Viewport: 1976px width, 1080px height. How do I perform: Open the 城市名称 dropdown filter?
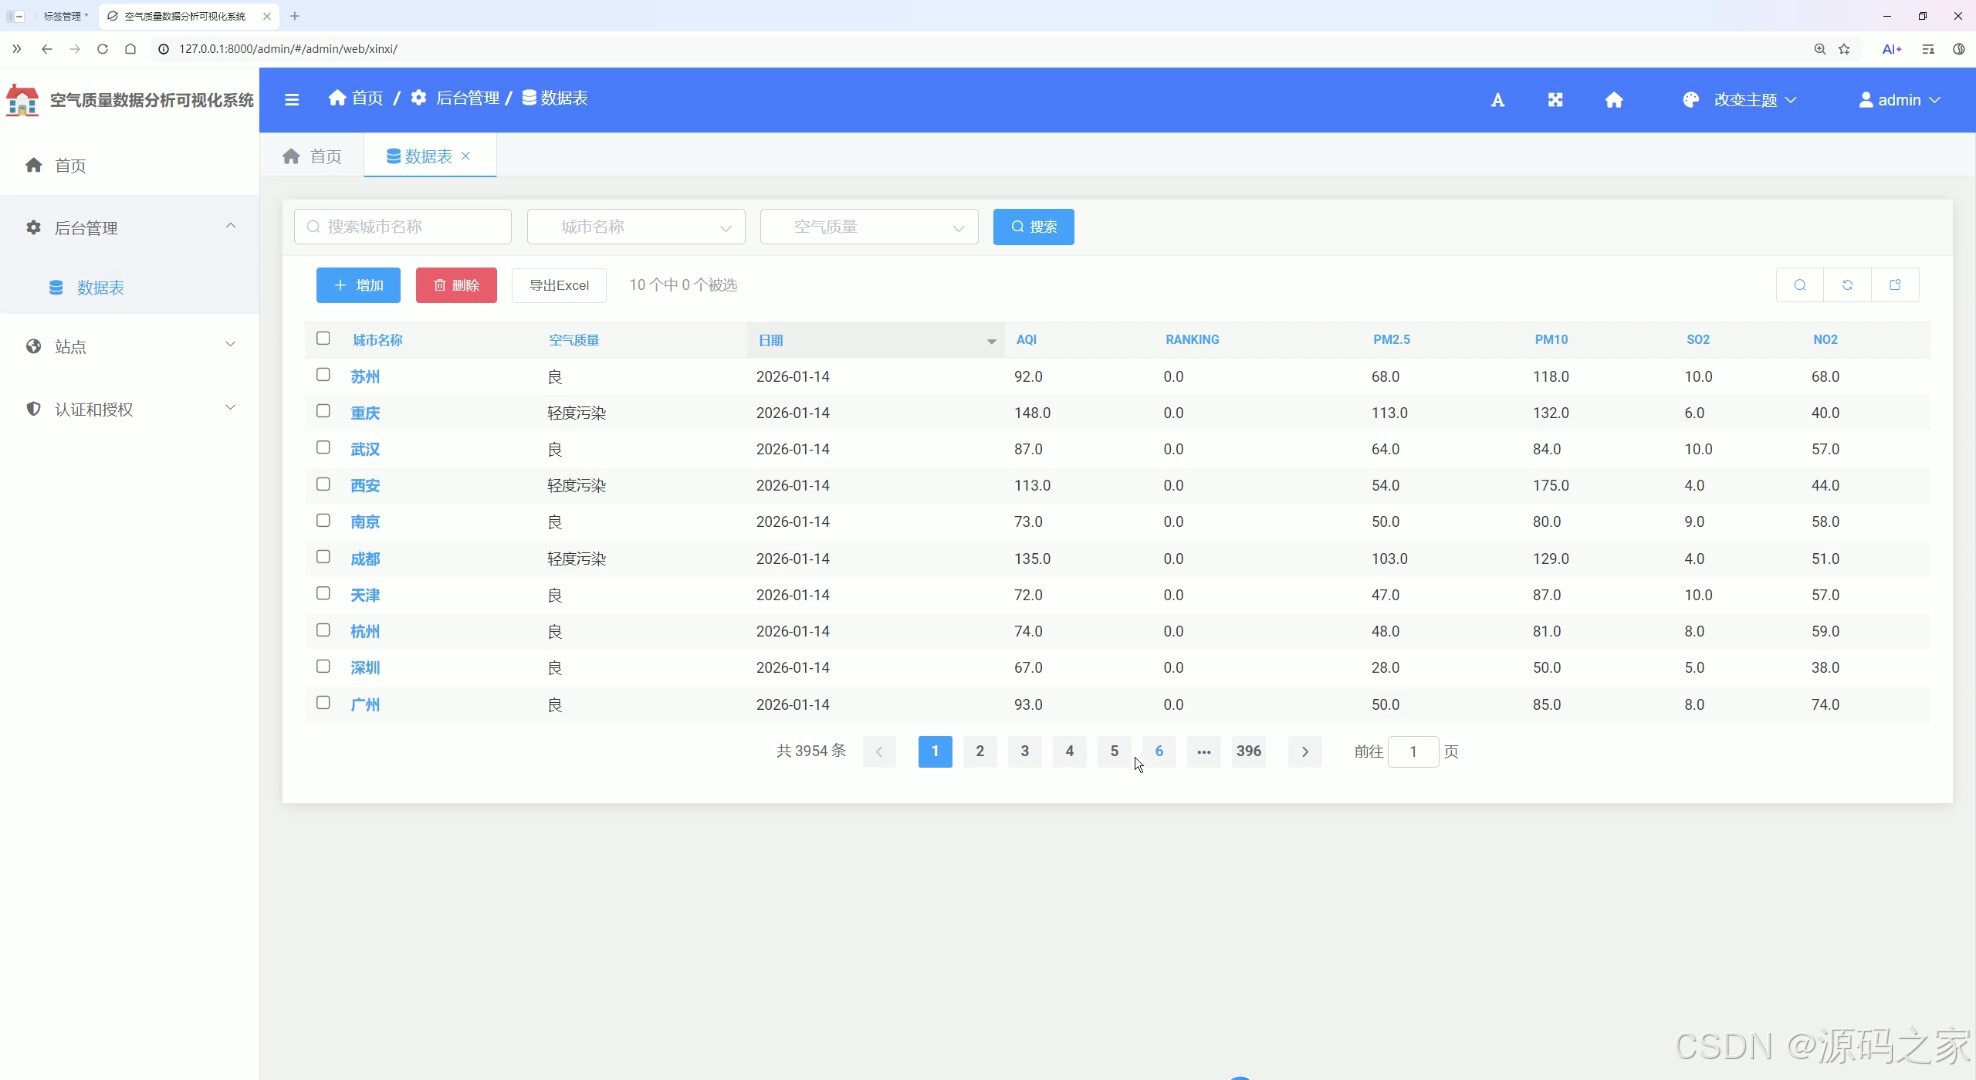pyautogui.click(x=636, y=227)
